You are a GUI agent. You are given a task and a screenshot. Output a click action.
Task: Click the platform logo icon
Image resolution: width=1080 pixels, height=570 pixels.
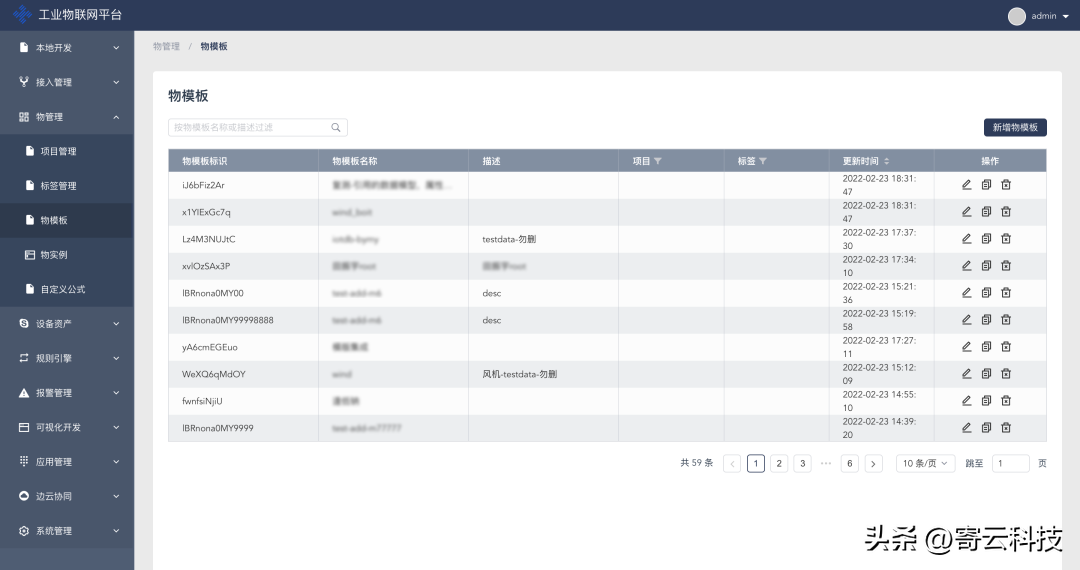click(x=23, y=14)
